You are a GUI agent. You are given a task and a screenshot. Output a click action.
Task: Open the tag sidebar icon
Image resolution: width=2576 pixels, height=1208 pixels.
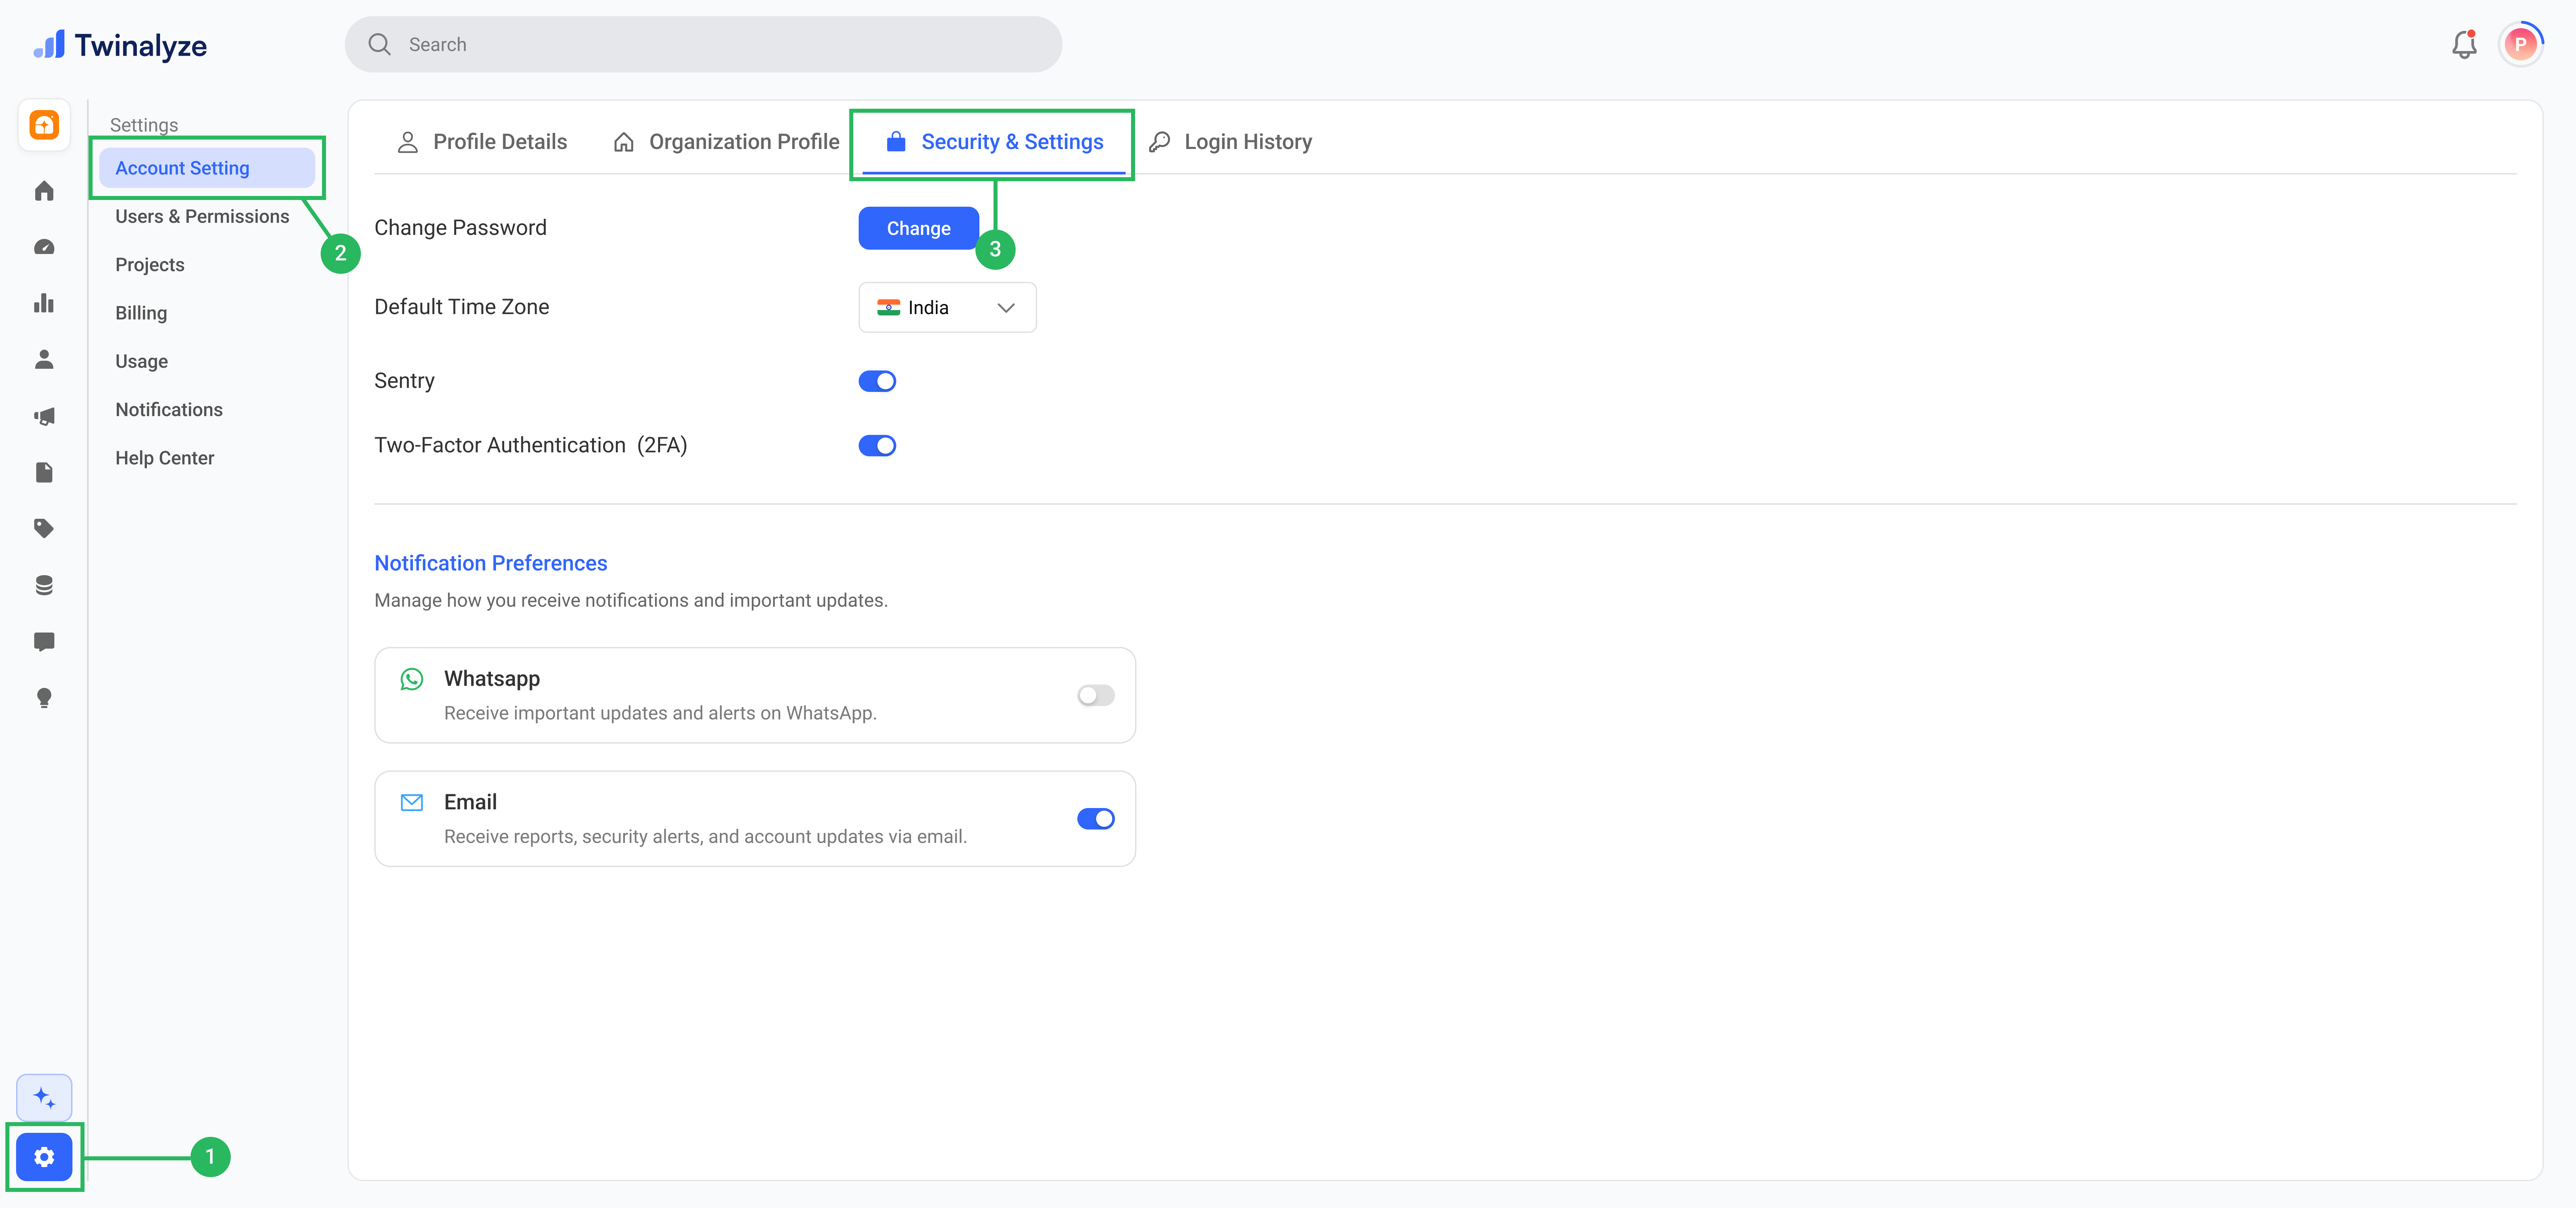tap(44, 528)
